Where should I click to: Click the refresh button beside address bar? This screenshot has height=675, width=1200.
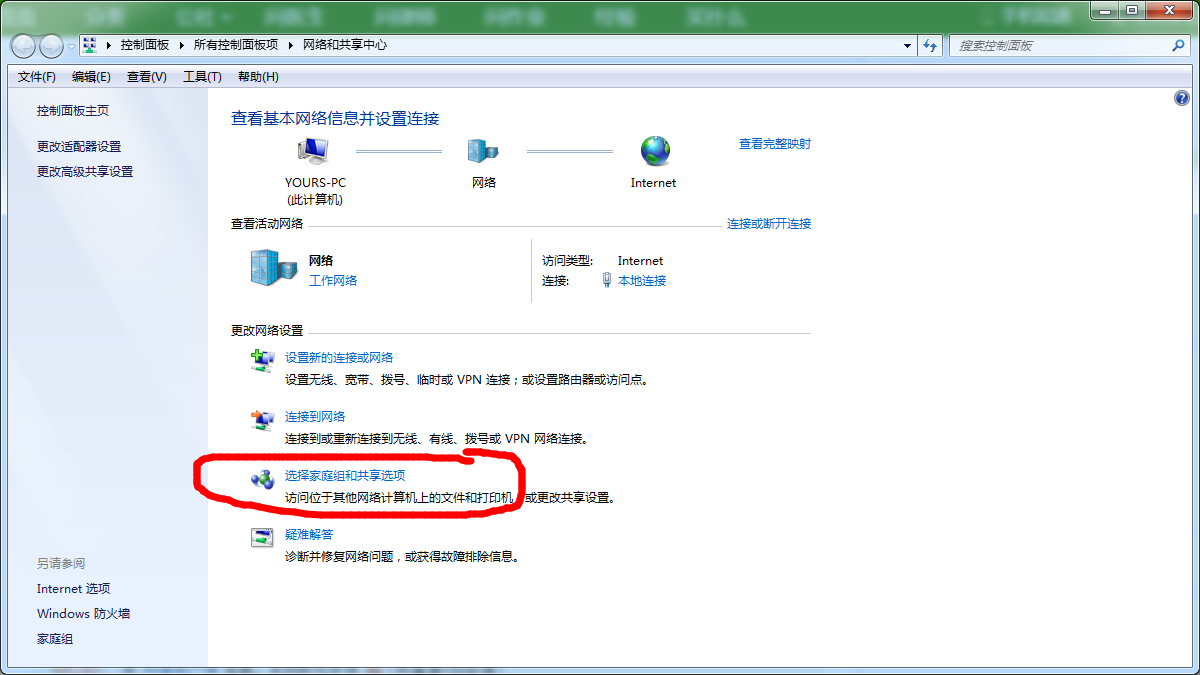click(x=931, y=46)
